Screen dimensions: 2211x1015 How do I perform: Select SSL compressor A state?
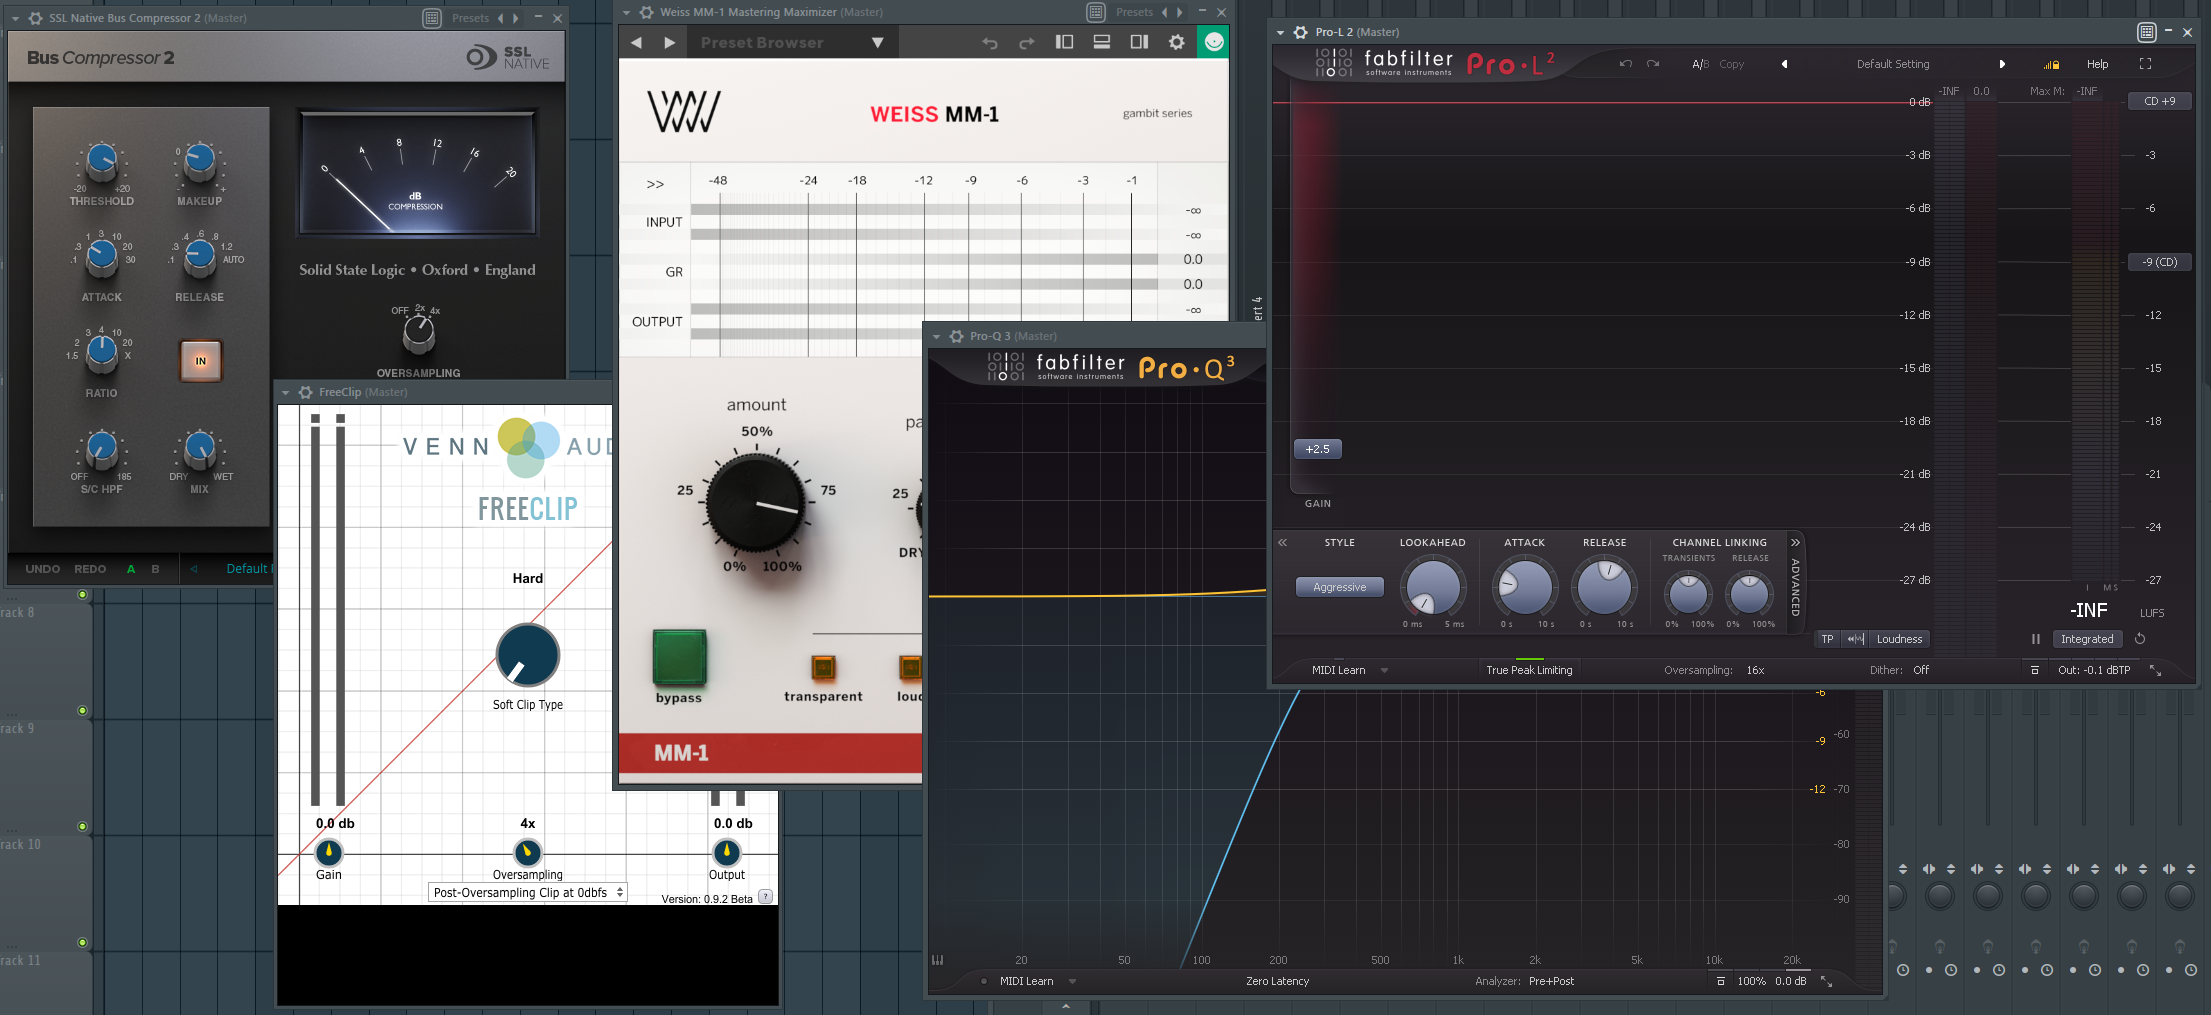(x=131, y=569)
